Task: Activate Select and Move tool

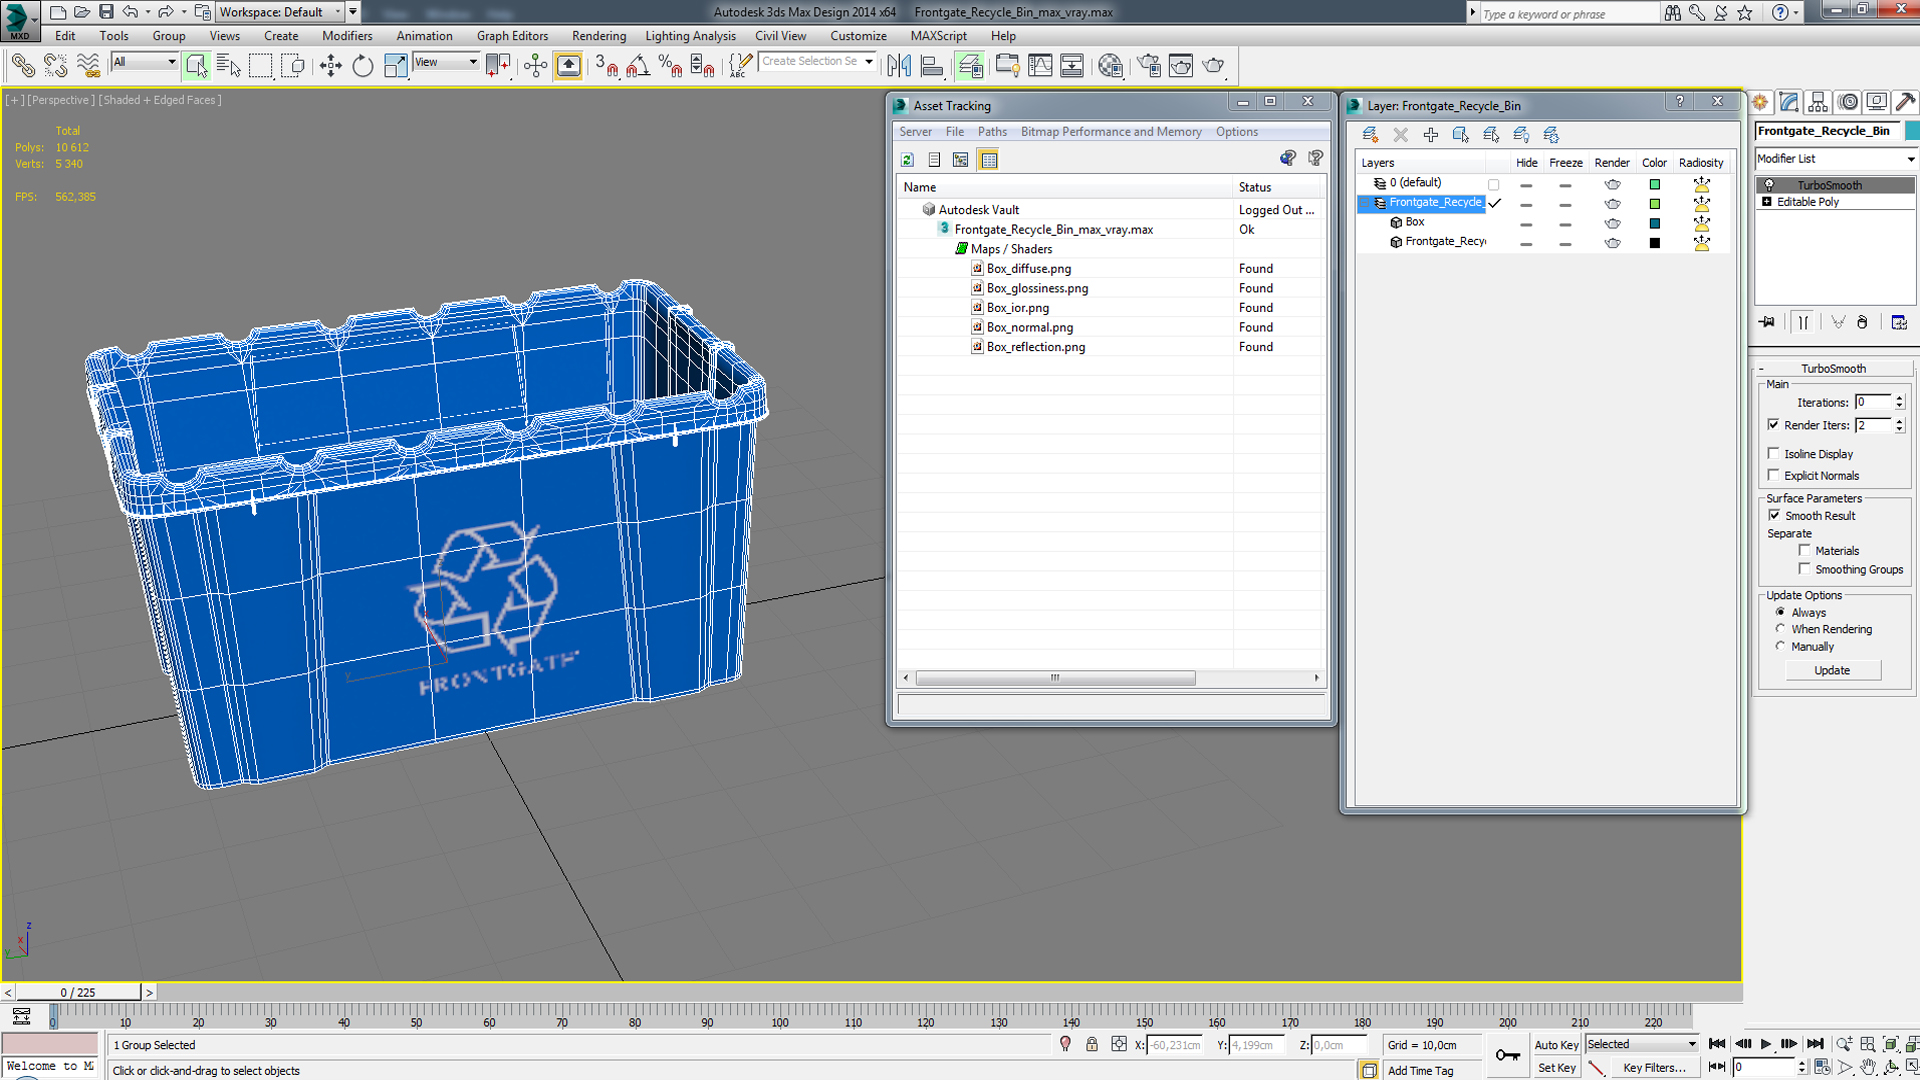Action: (x=330, y=66)
